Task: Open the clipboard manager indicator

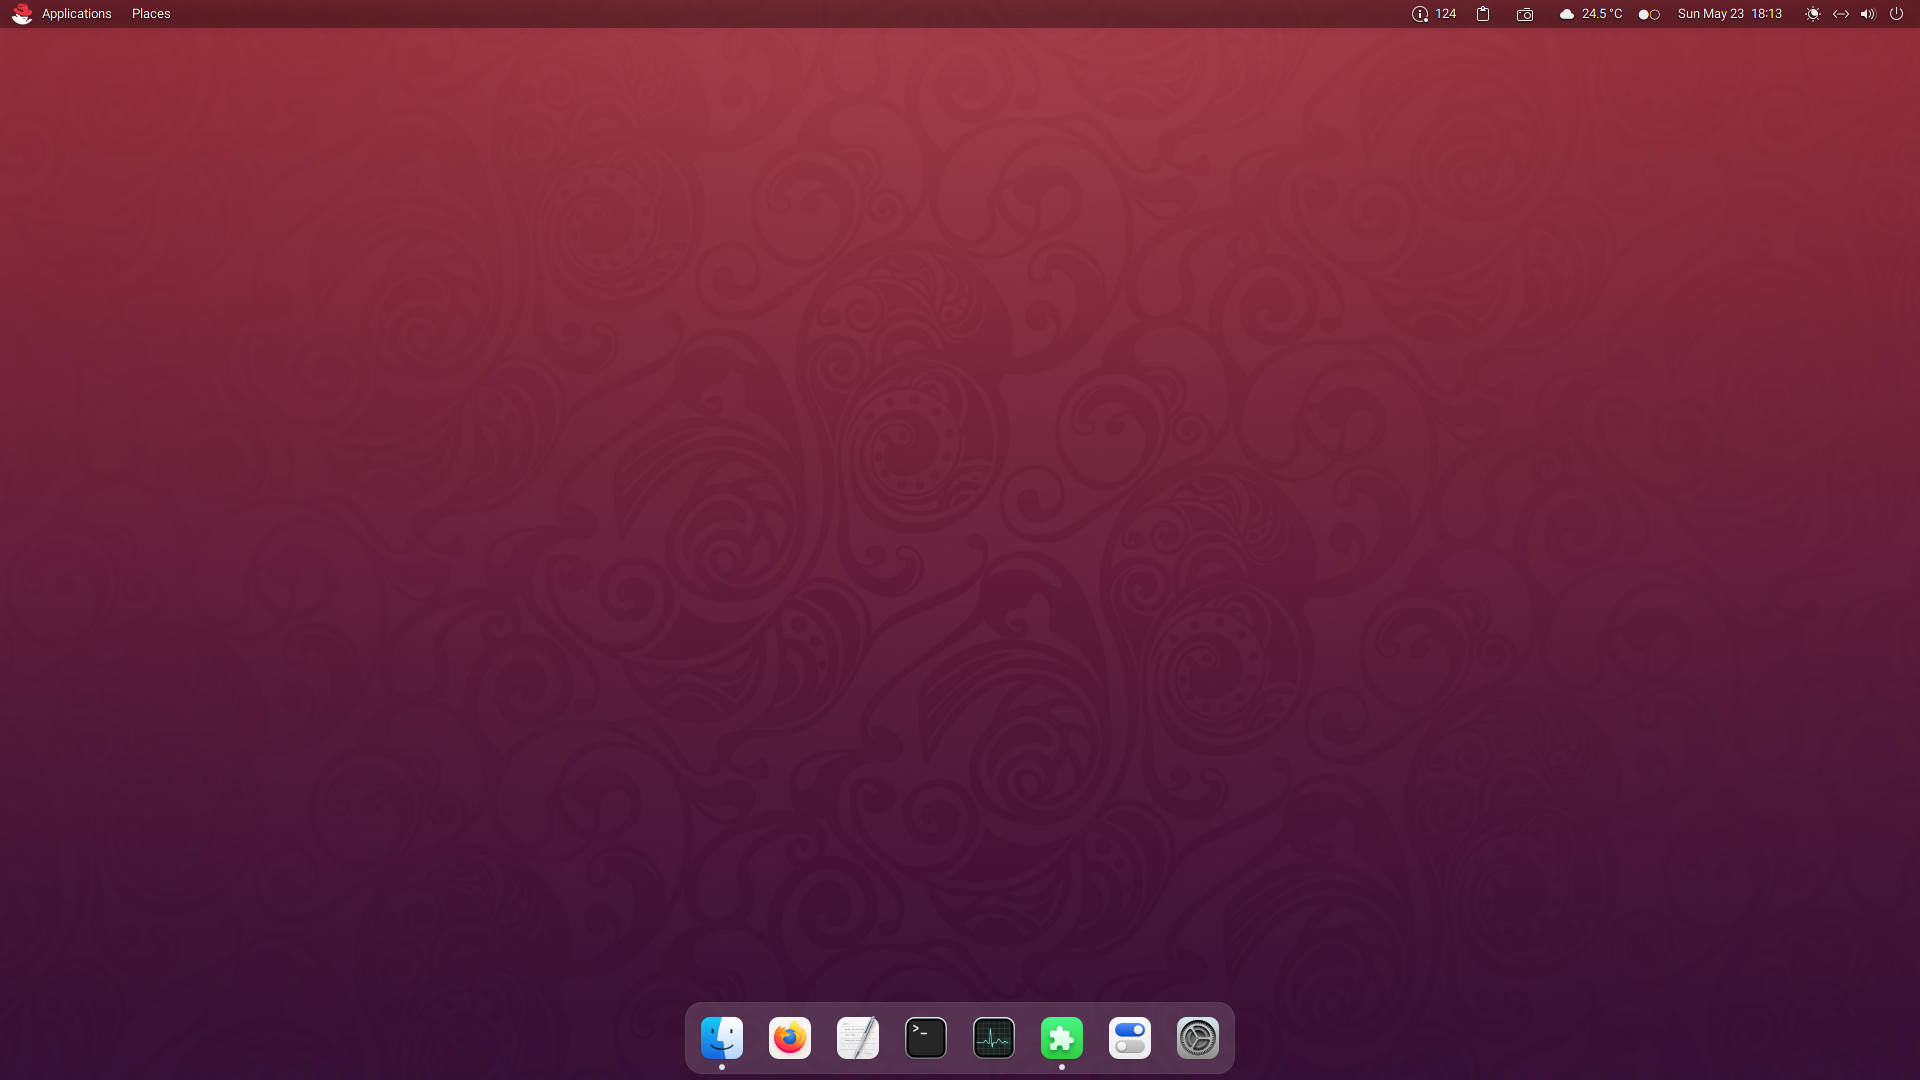Action: [x=1483, y=14]
